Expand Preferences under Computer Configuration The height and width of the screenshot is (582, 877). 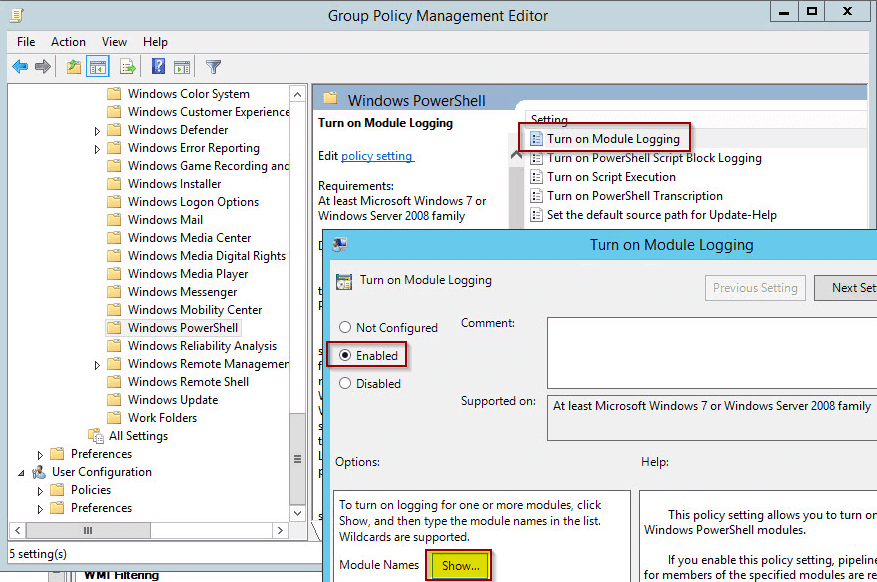[x=40, y=455]
